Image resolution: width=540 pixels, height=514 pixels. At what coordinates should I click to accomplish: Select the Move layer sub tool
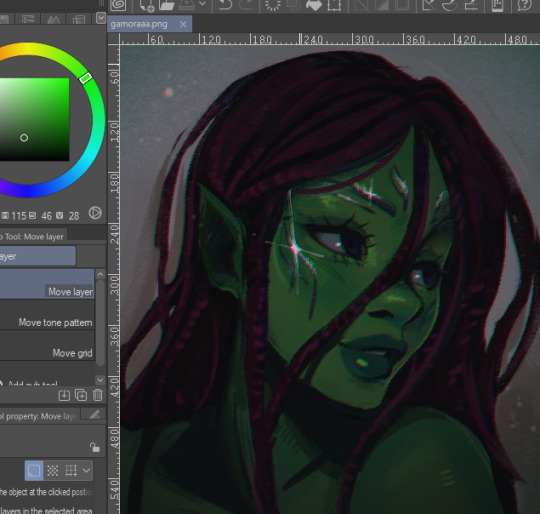[47, 284]
